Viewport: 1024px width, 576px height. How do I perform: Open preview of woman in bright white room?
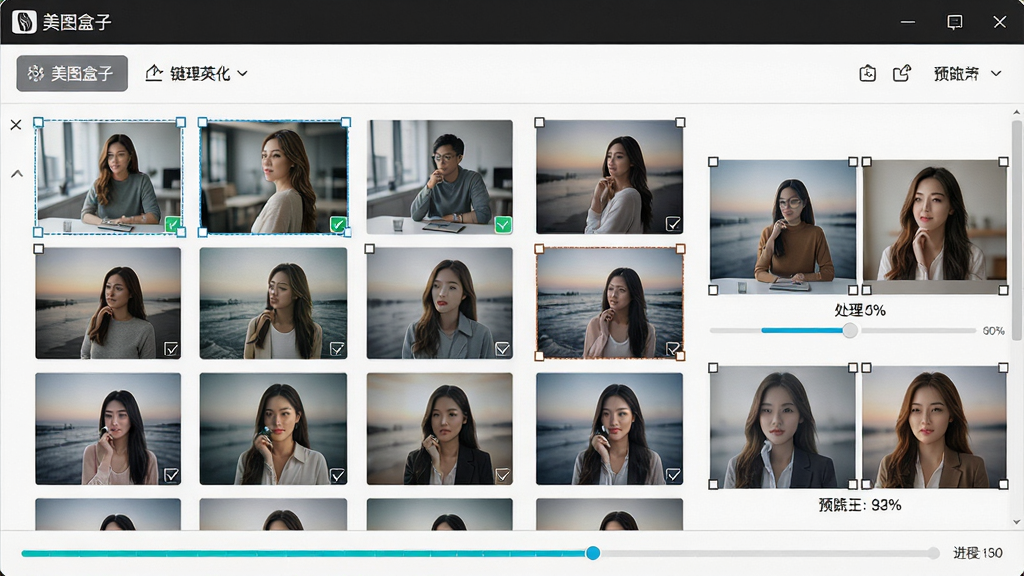[935, 226]
